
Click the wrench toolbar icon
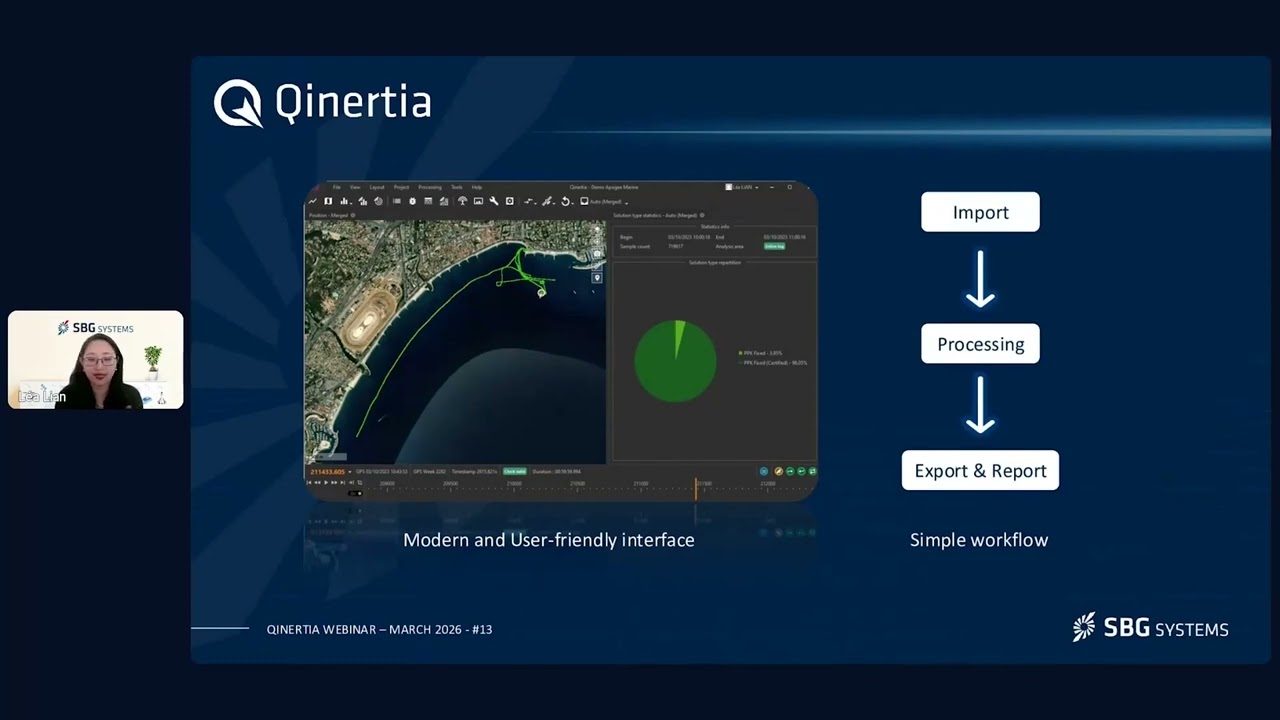point(494,201)
